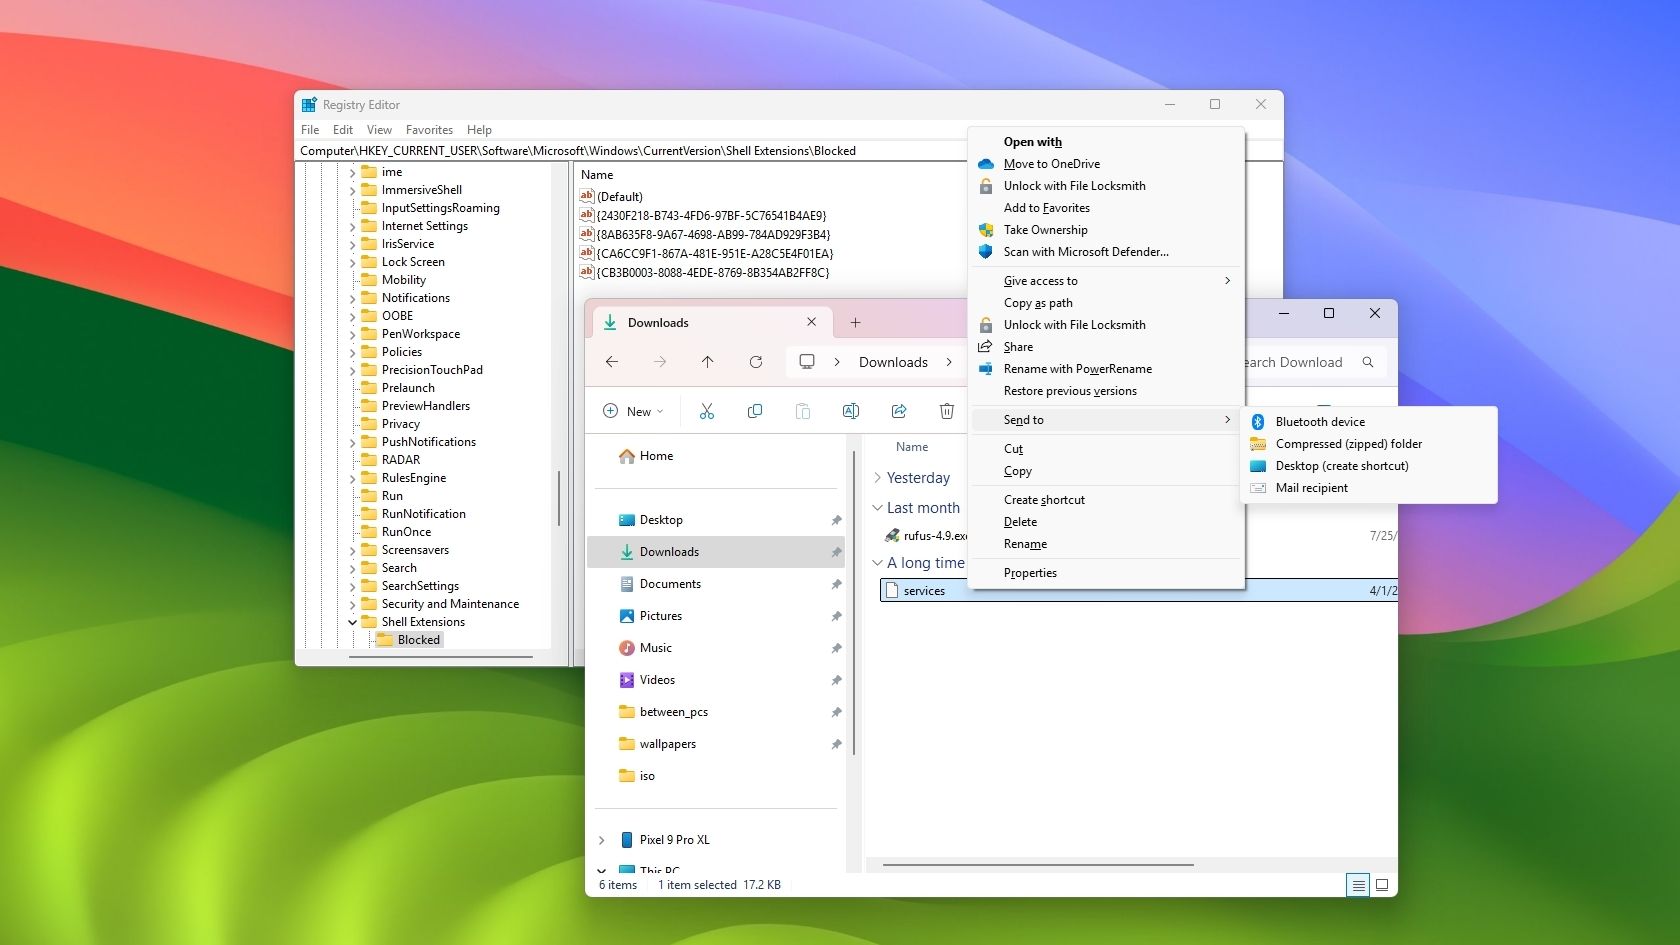
Task: Open the Favorites menu in Registry Editor
Action: pyautogui.click(x=429, y=130)
